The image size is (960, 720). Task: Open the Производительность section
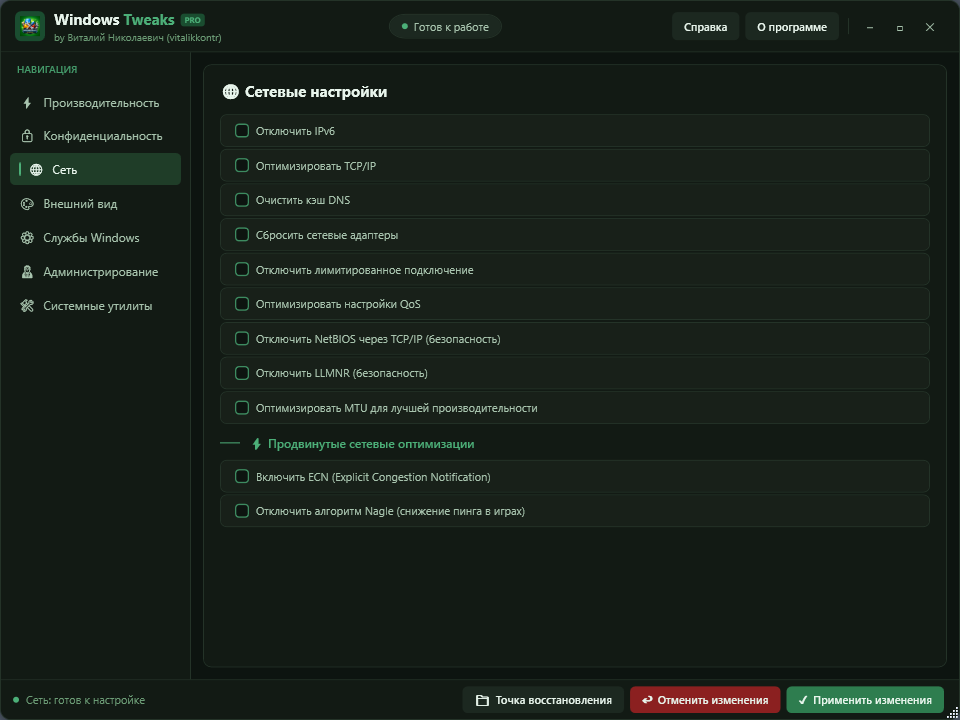tap(96, 103)
